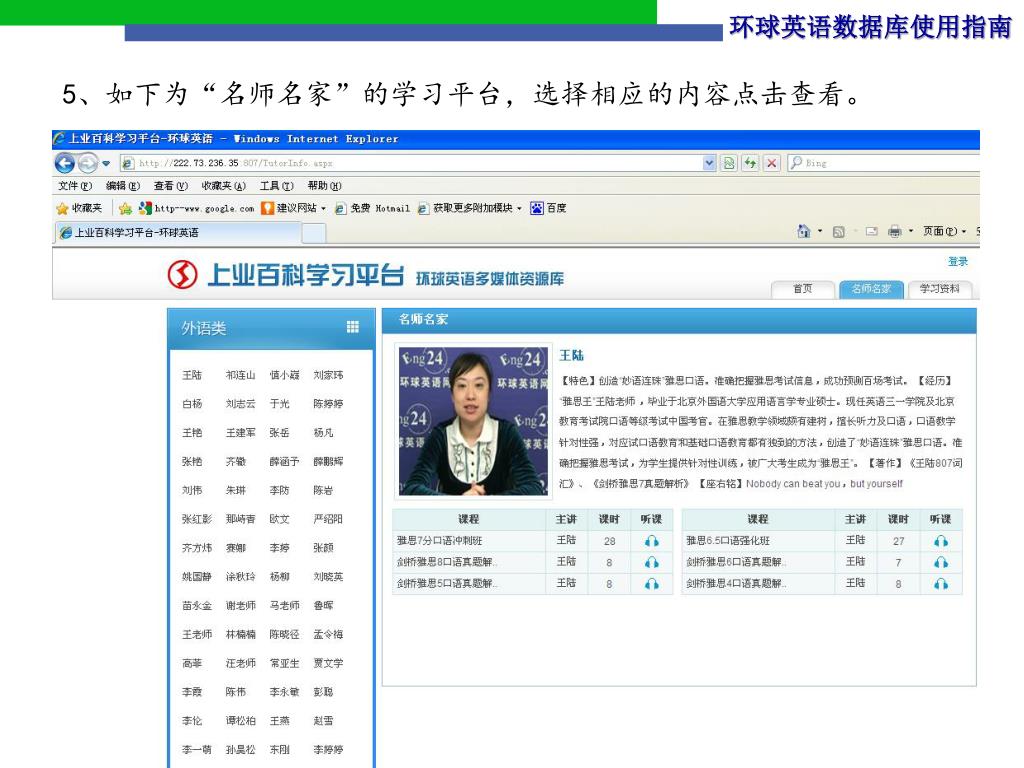Click the IE Forward navigation arrow

(88, 163)
